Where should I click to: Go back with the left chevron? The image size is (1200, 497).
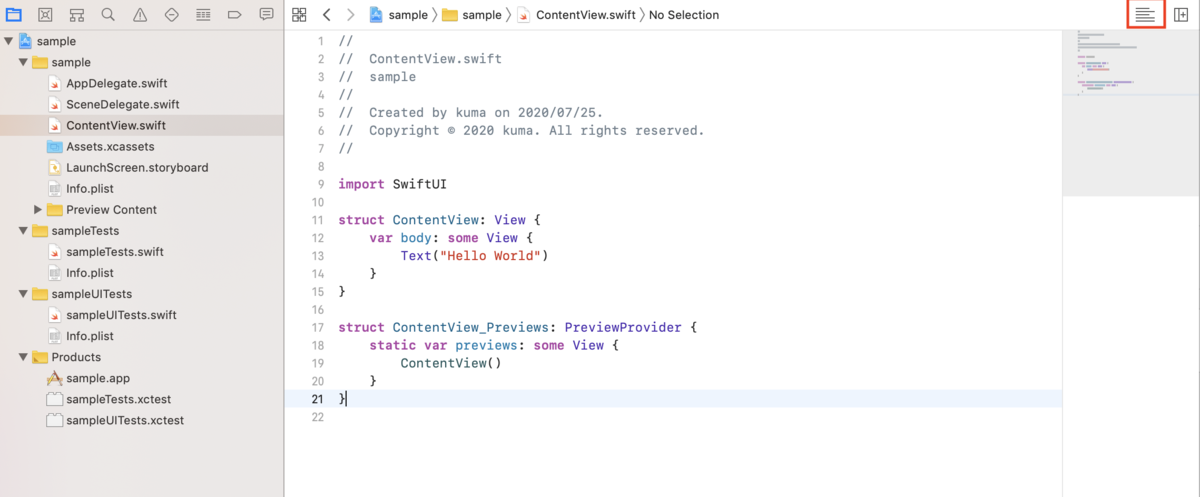click(326, 15)
